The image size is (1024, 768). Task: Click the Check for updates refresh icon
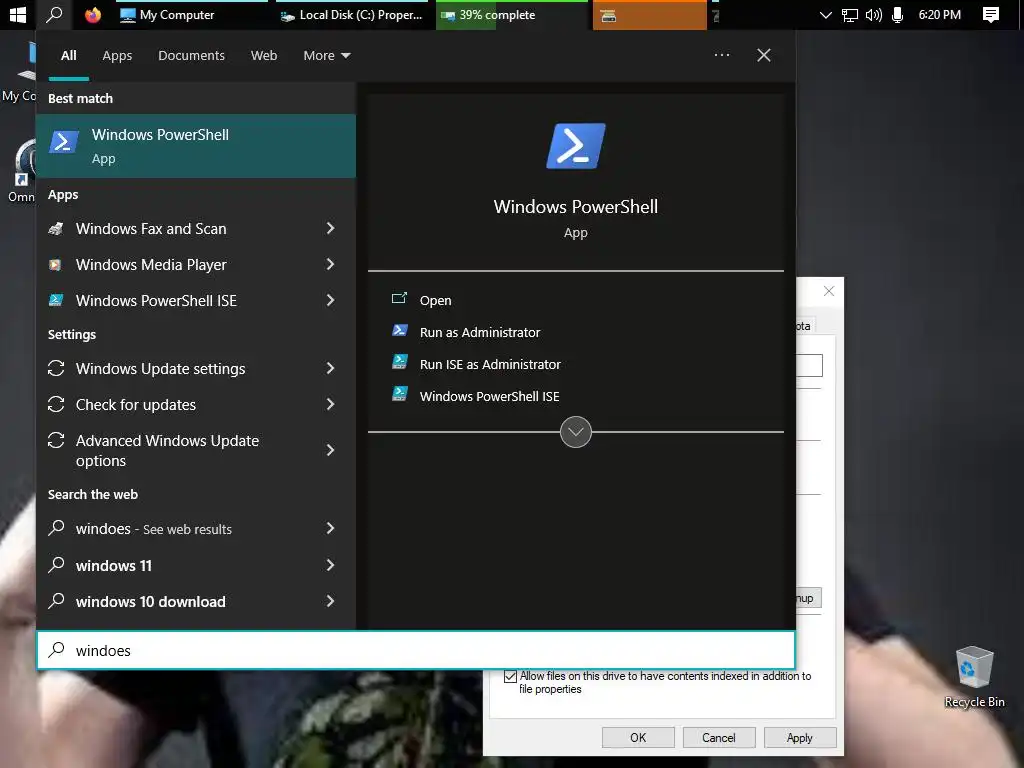pyautogui.click(x=56, y=404)
